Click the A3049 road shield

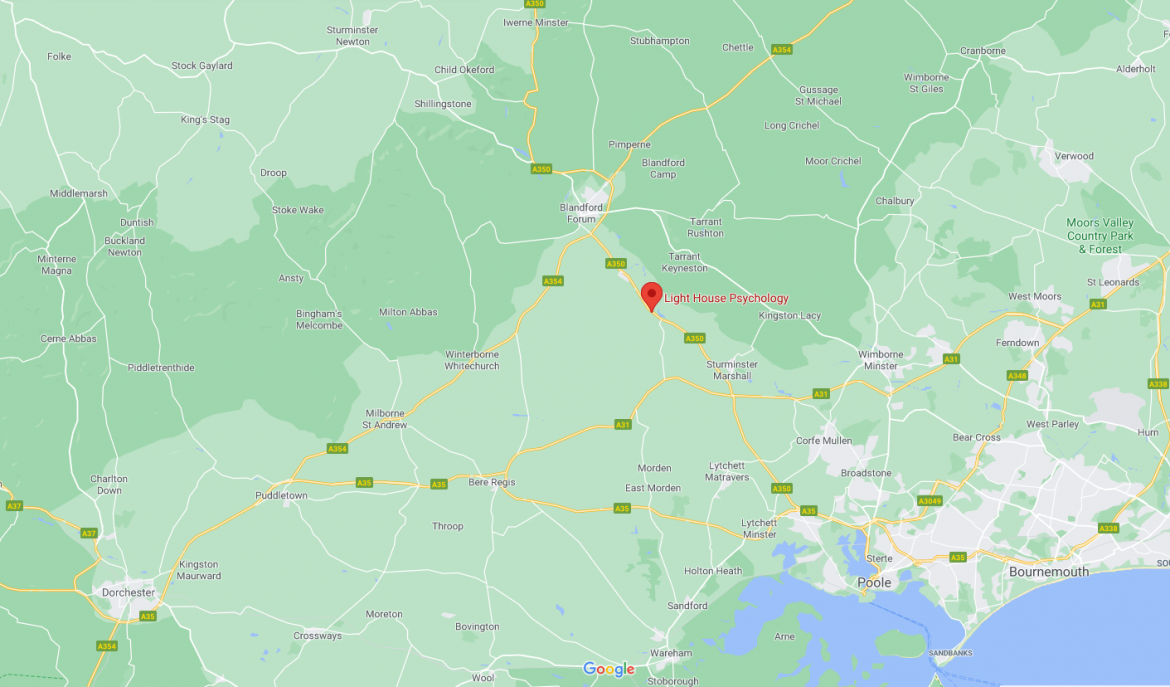click(930, 501)
